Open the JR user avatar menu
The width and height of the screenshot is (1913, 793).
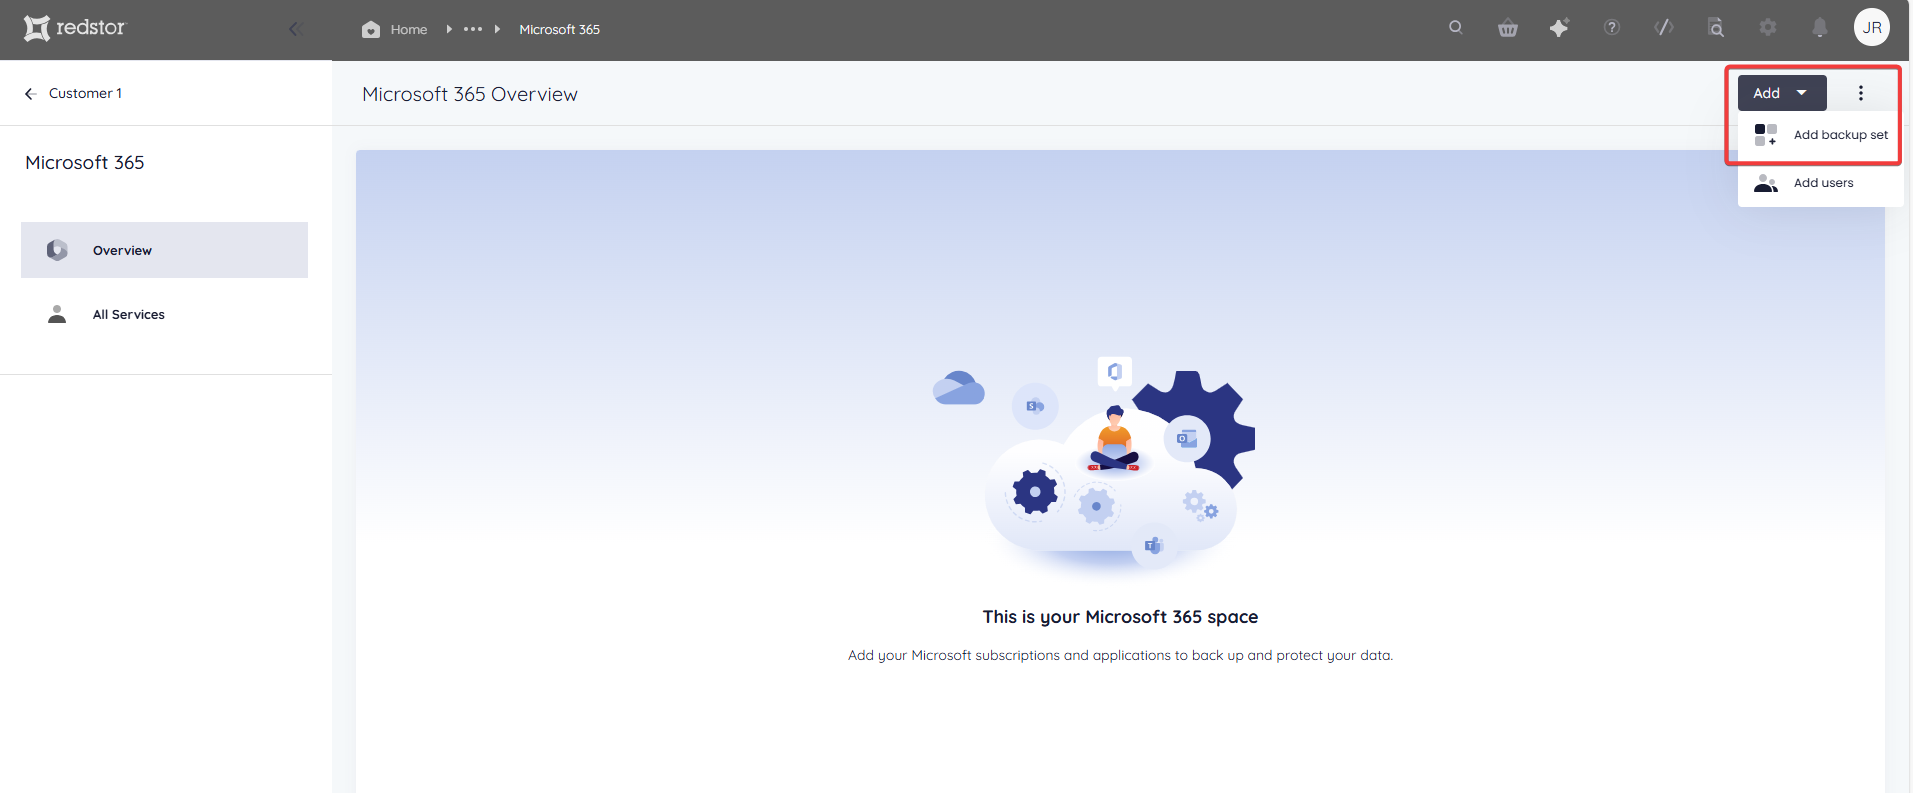[x=1872, y=27]
